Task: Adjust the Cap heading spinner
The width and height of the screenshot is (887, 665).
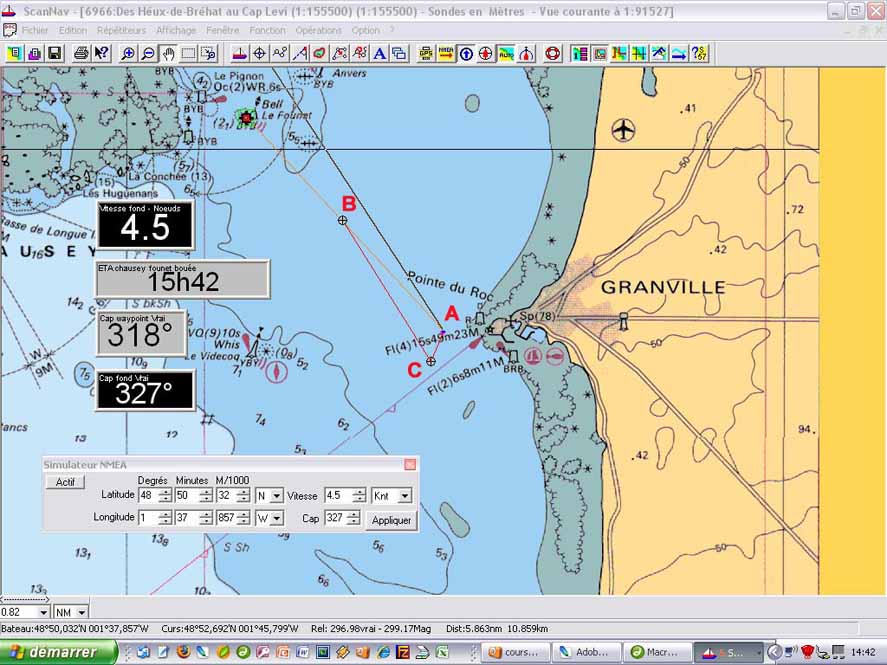Action: tap(354, 518)
